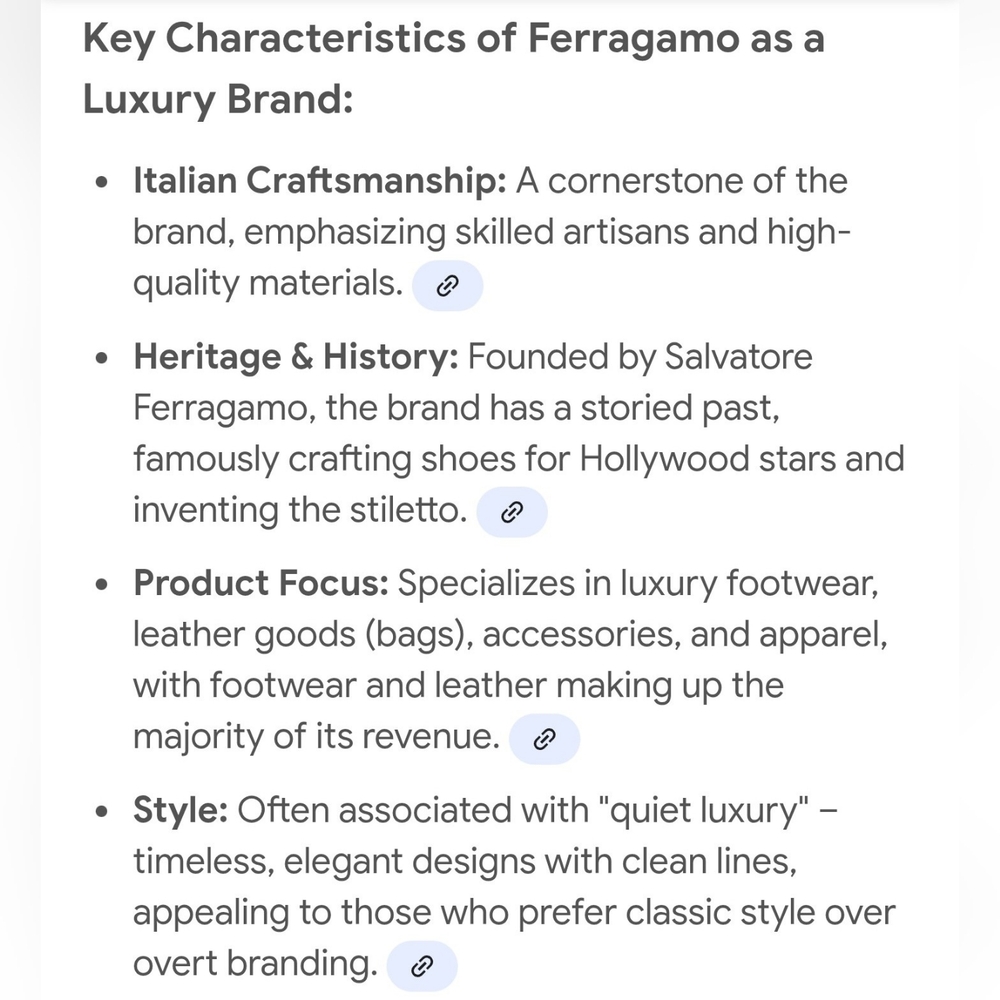This screenshot has width=1000, height=1000.
Task: Click the bold "Heritage & History:" label
Action: 296,357
